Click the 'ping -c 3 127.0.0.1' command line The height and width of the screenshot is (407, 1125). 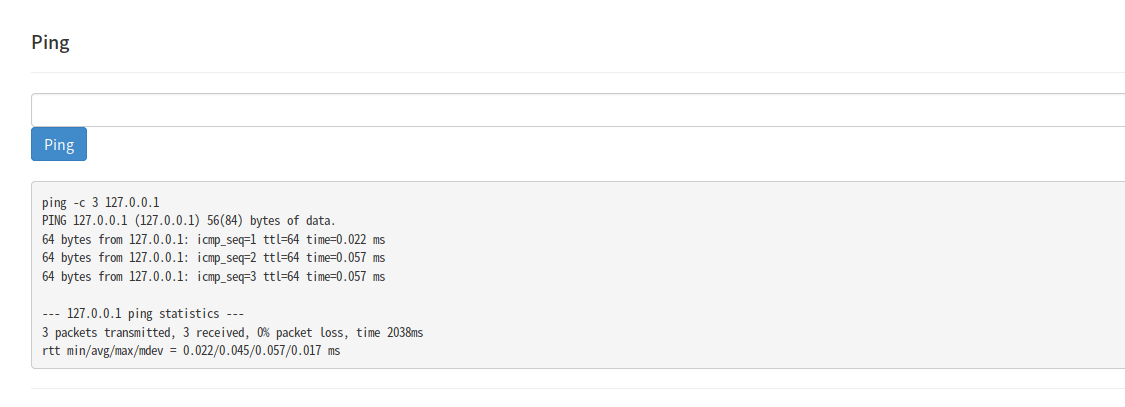[101, 202]
